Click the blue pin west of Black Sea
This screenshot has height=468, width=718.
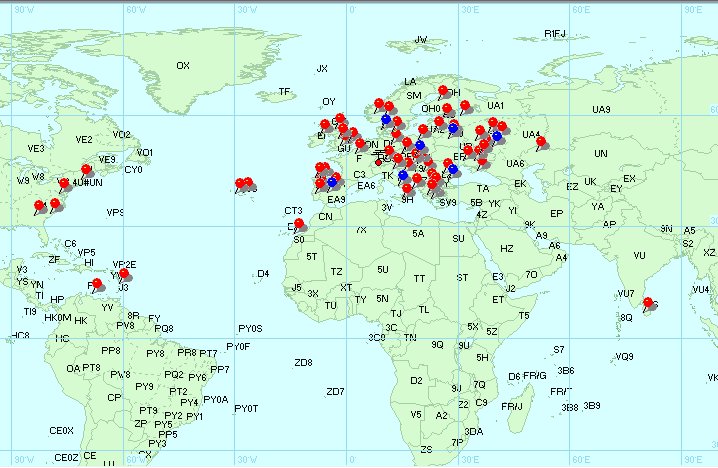click(453, 169)
